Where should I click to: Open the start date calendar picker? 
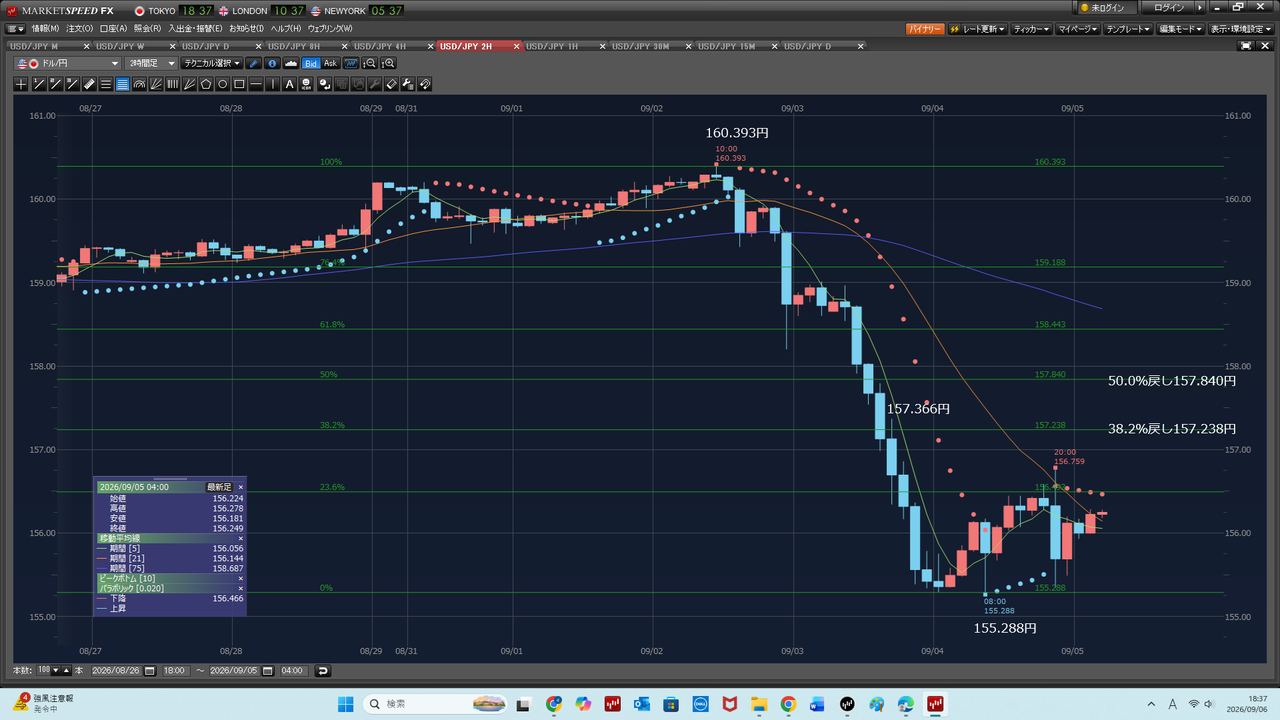[149, 671]
